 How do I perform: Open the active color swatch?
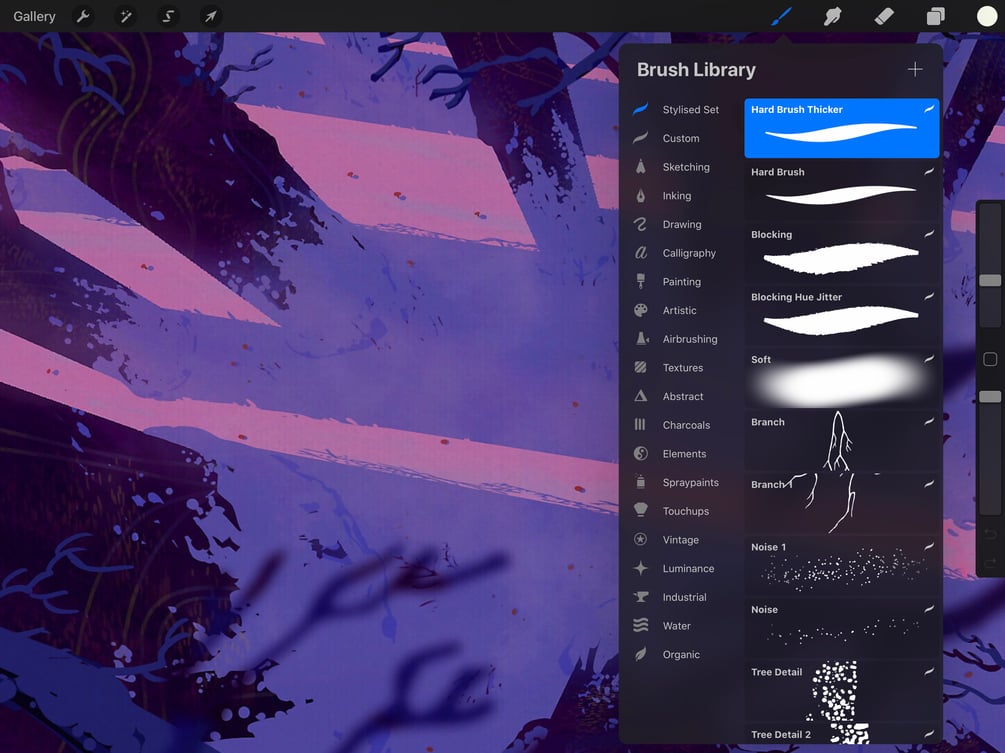(x=986, y=16)
